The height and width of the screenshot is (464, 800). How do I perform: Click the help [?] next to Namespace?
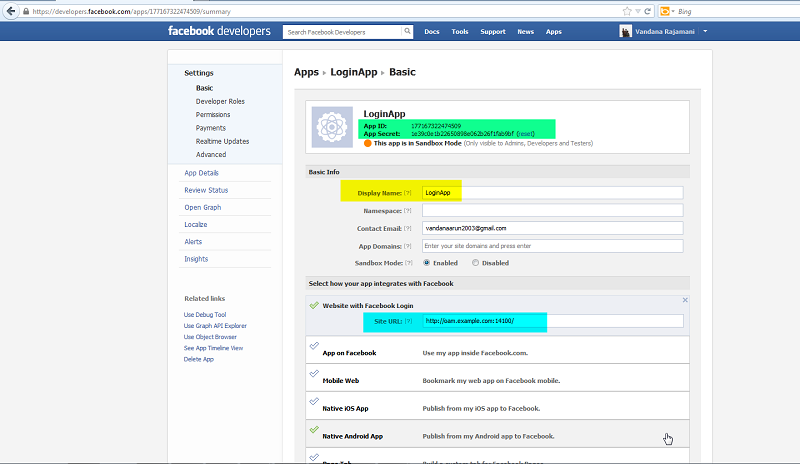(x=408, y=211)
